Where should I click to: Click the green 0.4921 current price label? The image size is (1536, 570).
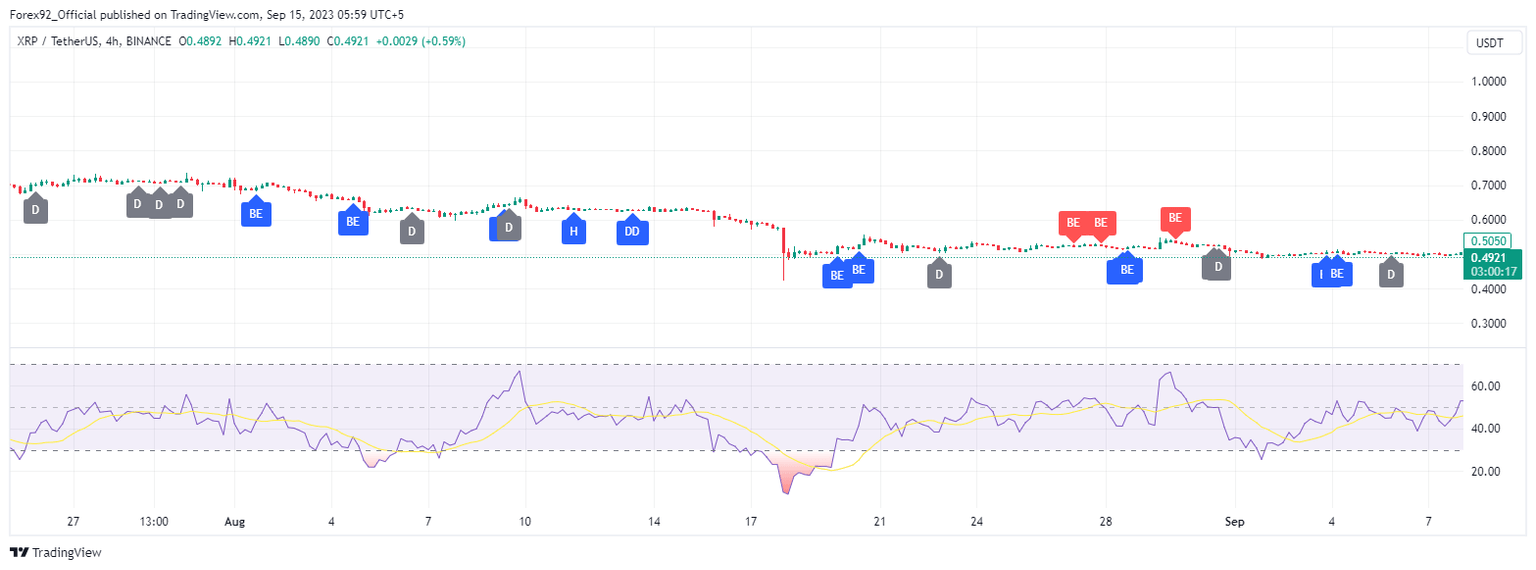point(1488,257)
